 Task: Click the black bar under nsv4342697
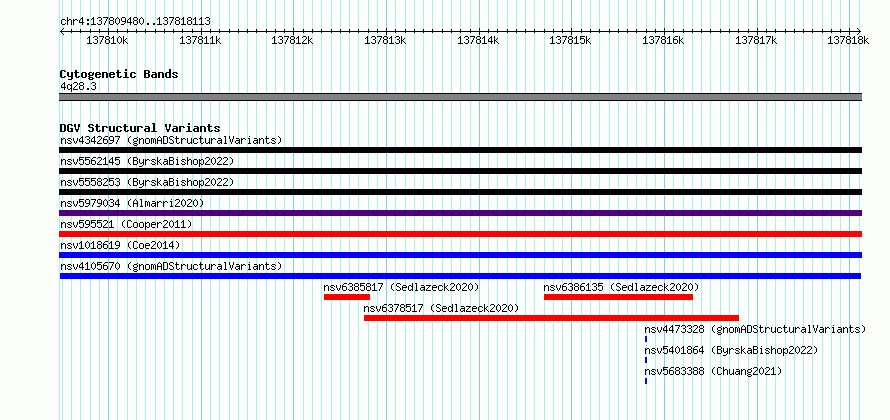pyautogui.click(x=460, y=150)
